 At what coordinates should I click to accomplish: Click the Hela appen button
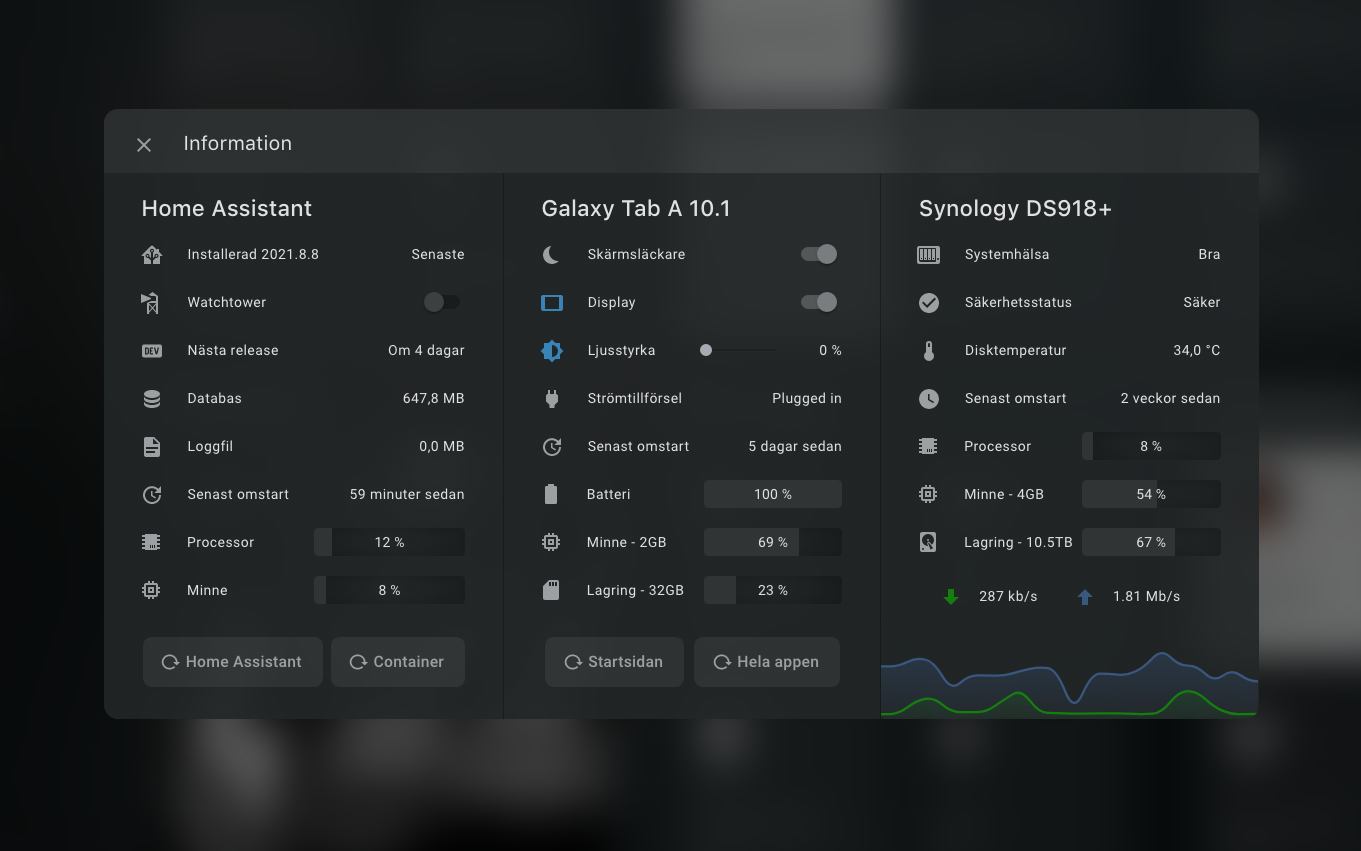point(767,662)
